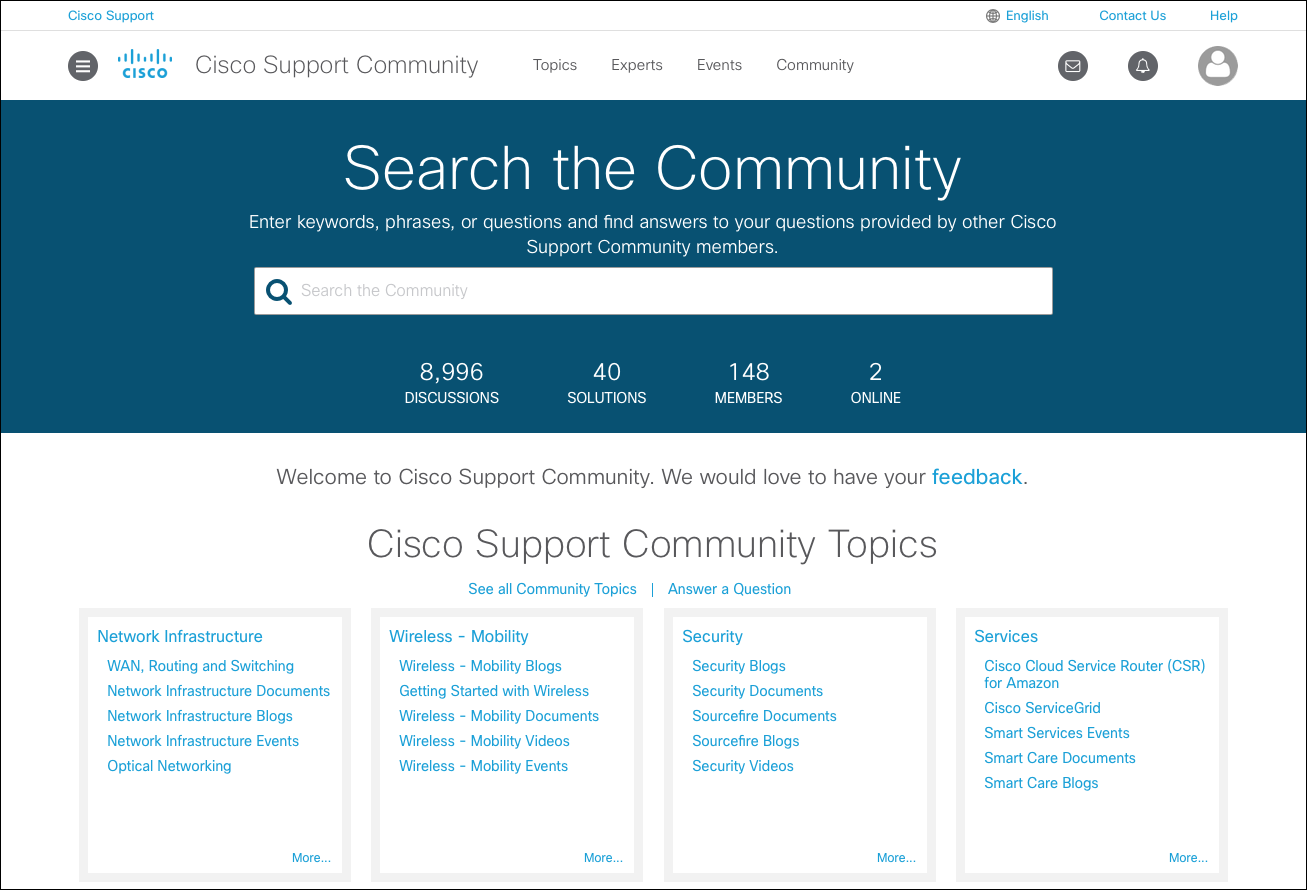Open Smart Services Events link
The width and height of the screenshot is (1307, 890).
[1057, 733]
